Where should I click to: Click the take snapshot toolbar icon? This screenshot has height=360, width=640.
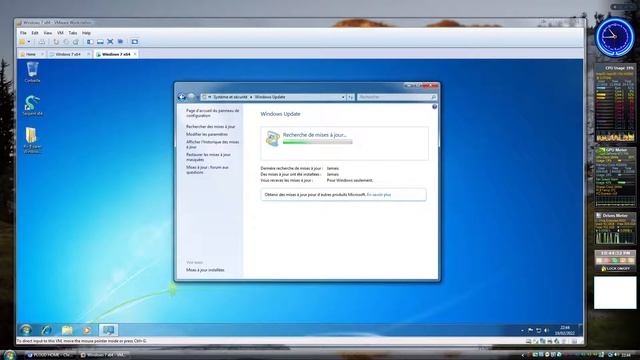(x=56, y=42)
